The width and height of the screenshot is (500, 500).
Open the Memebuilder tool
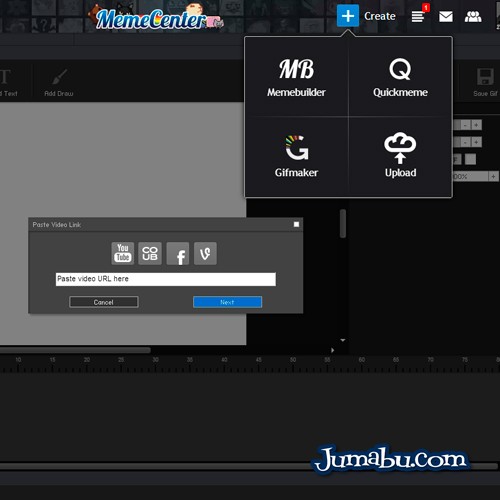tap(296, 78)
